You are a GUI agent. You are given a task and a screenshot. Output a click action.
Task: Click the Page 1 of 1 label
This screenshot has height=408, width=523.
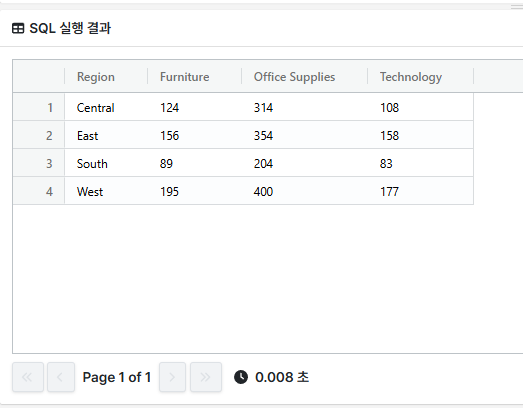117,377
